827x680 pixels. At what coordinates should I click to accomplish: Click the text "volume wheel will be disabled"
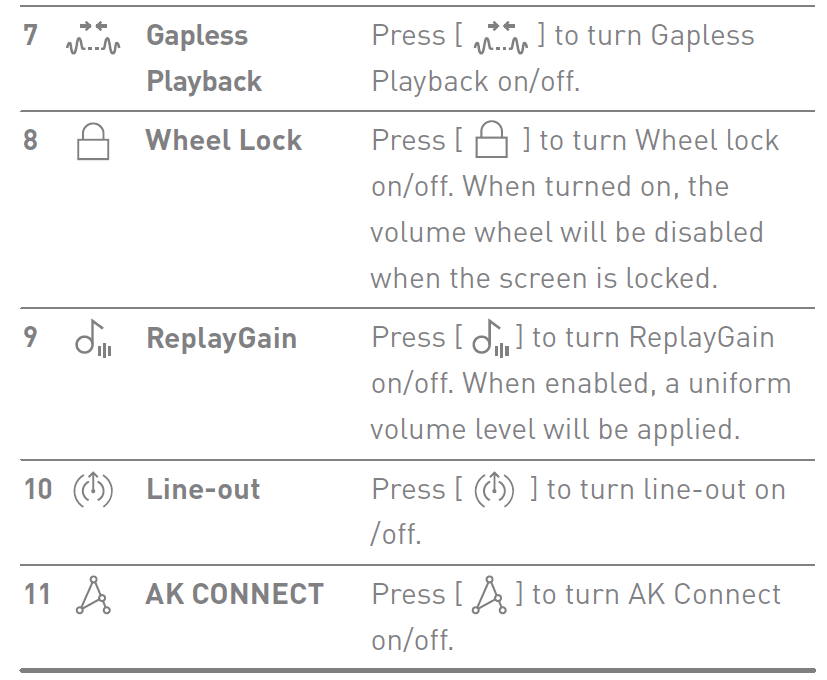(566, 232)
